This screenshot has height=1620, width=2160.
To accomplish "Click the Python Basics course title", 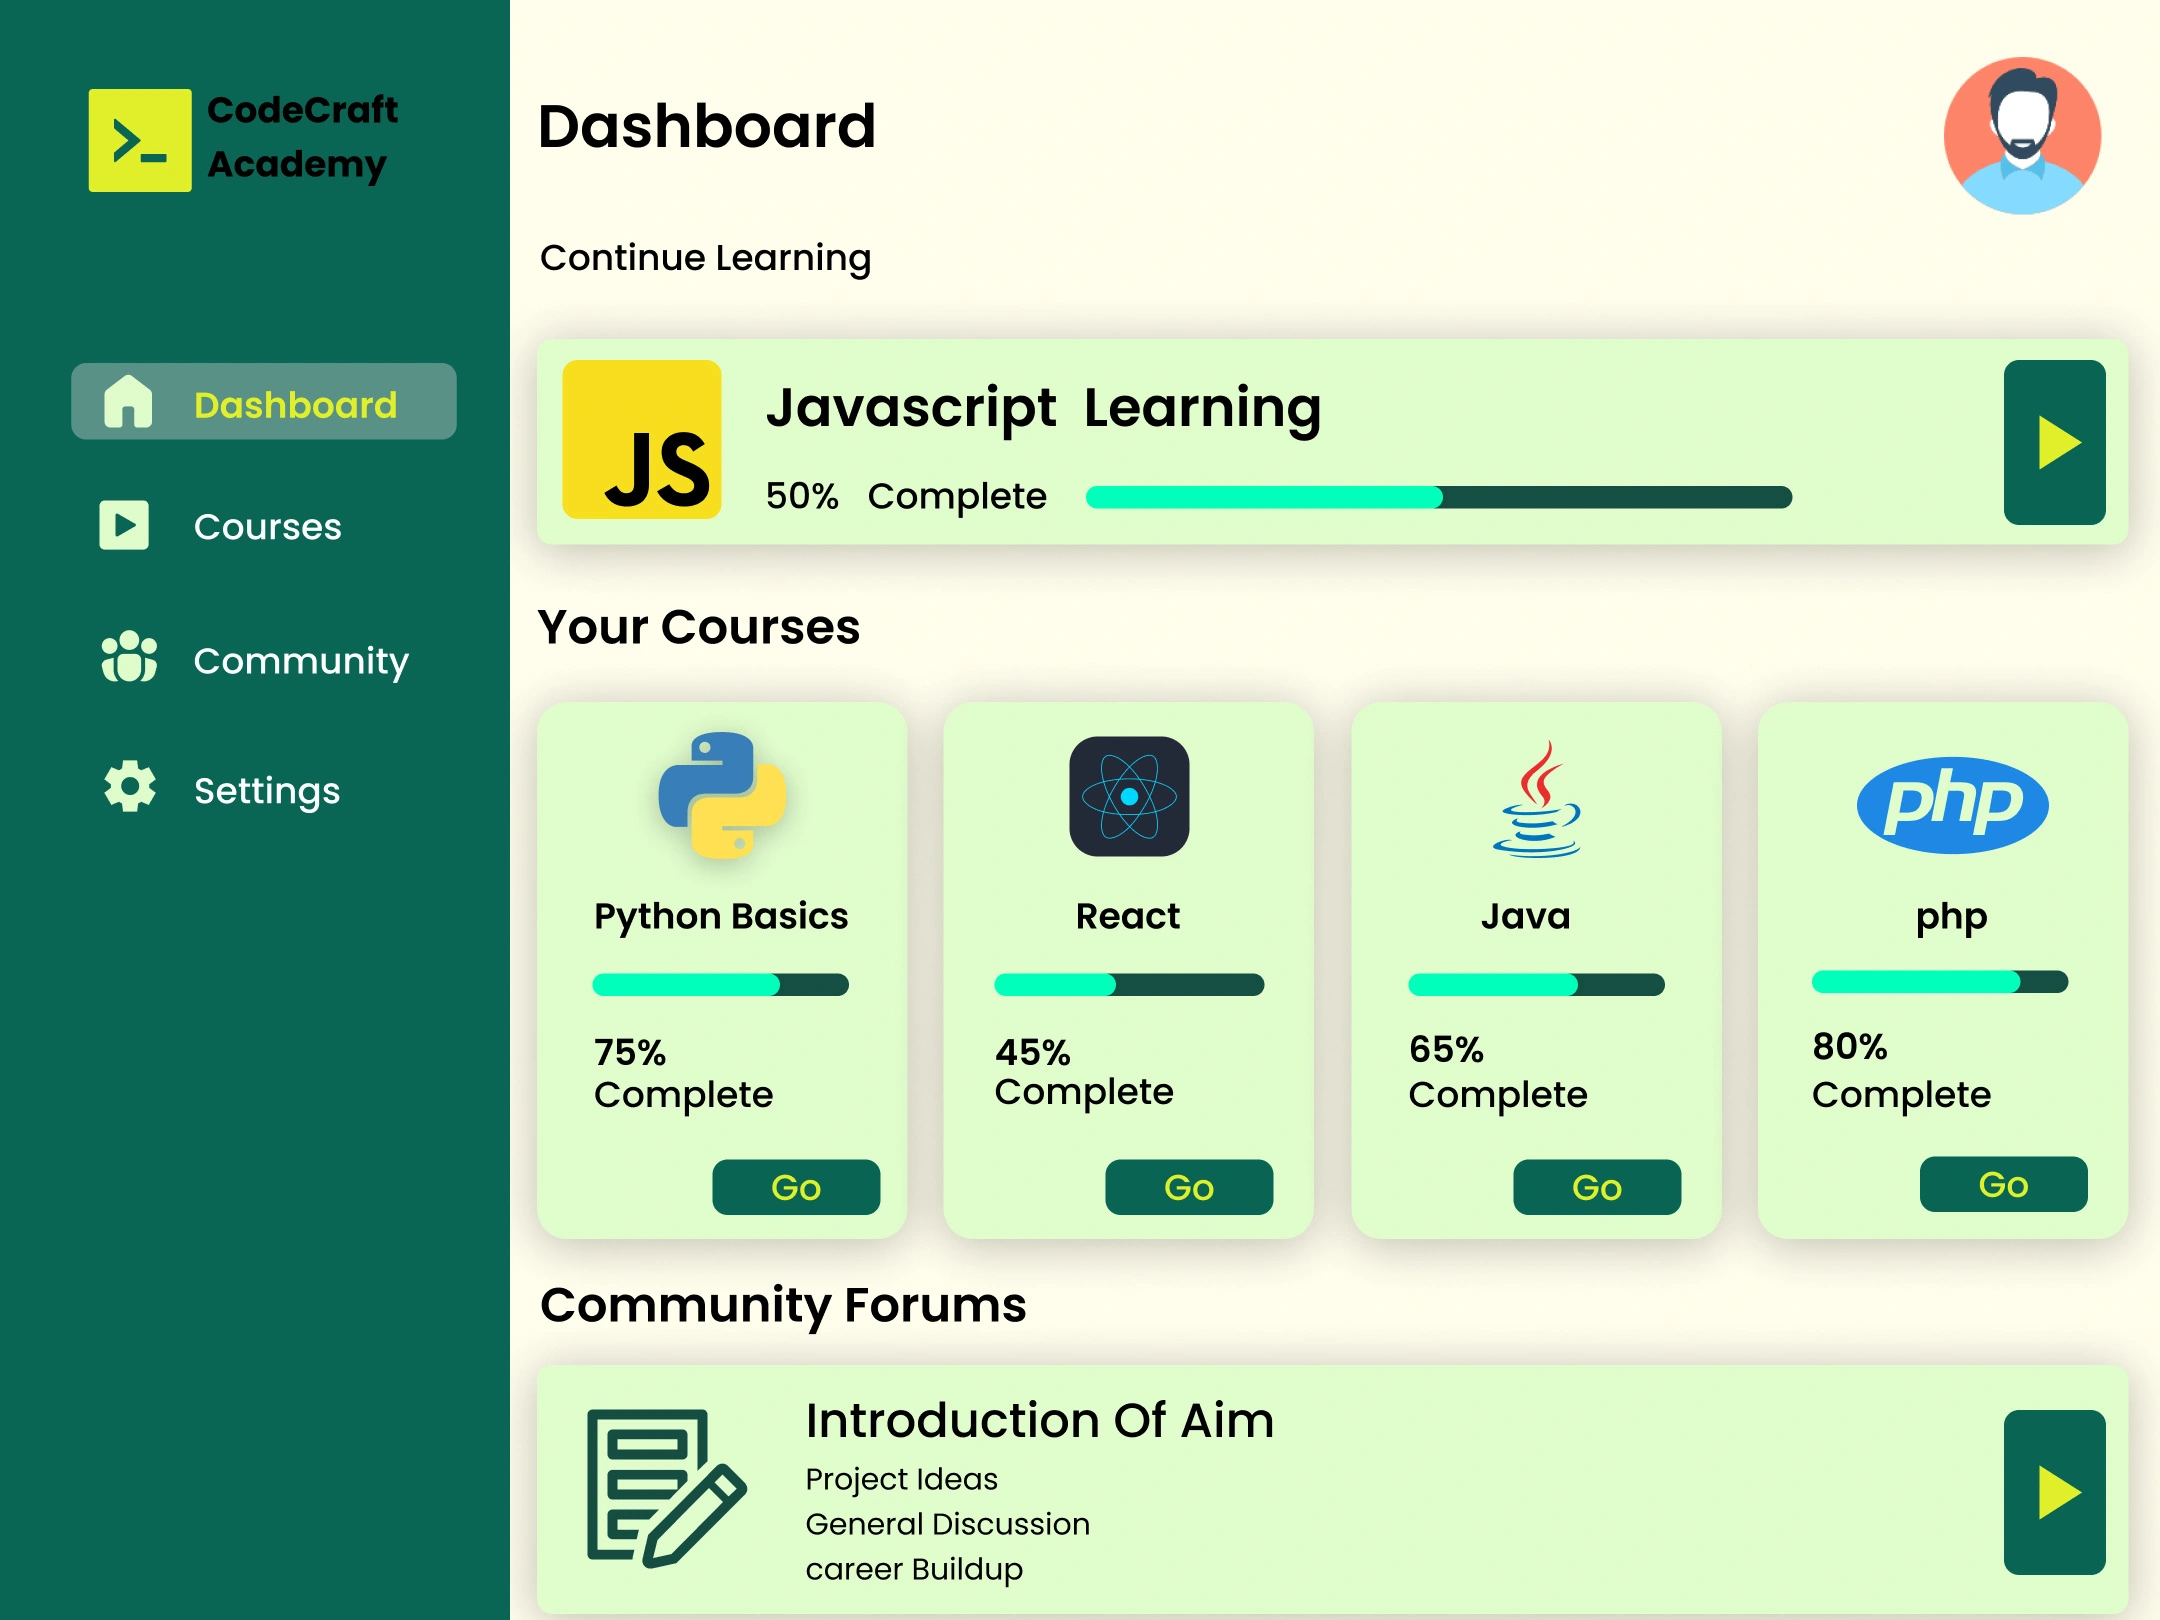I will click(721, 917).
